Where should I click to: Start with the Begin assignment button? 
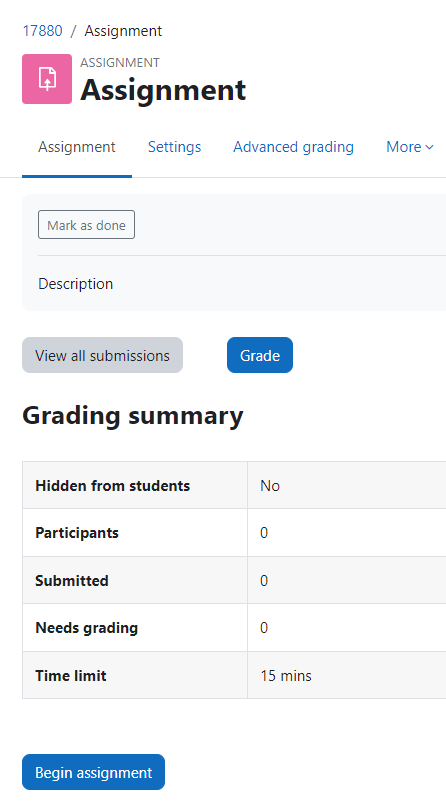pyautogui.click(x=94, y=772)
